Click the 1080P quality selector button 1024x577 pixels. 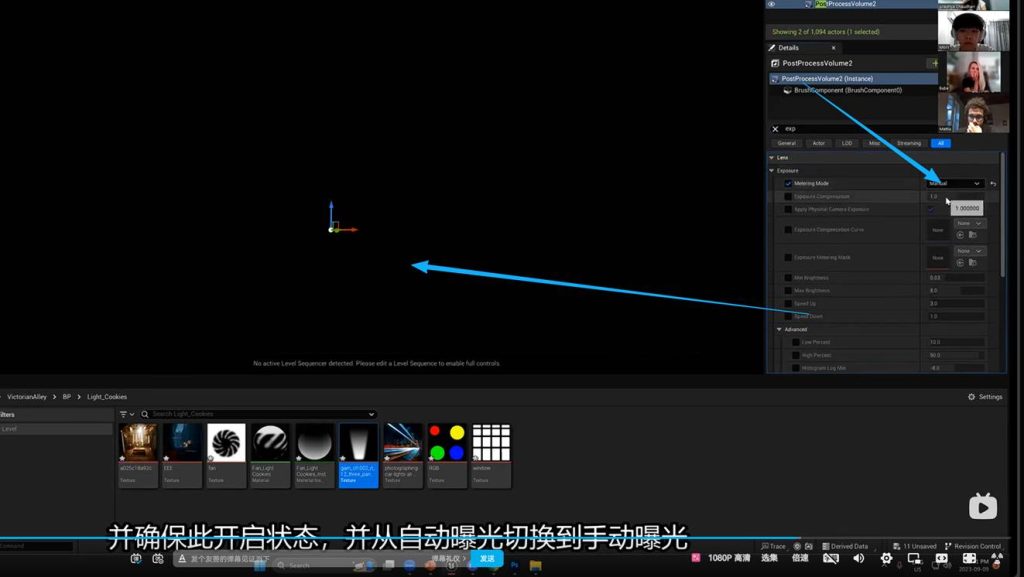(x=729, y=559)
